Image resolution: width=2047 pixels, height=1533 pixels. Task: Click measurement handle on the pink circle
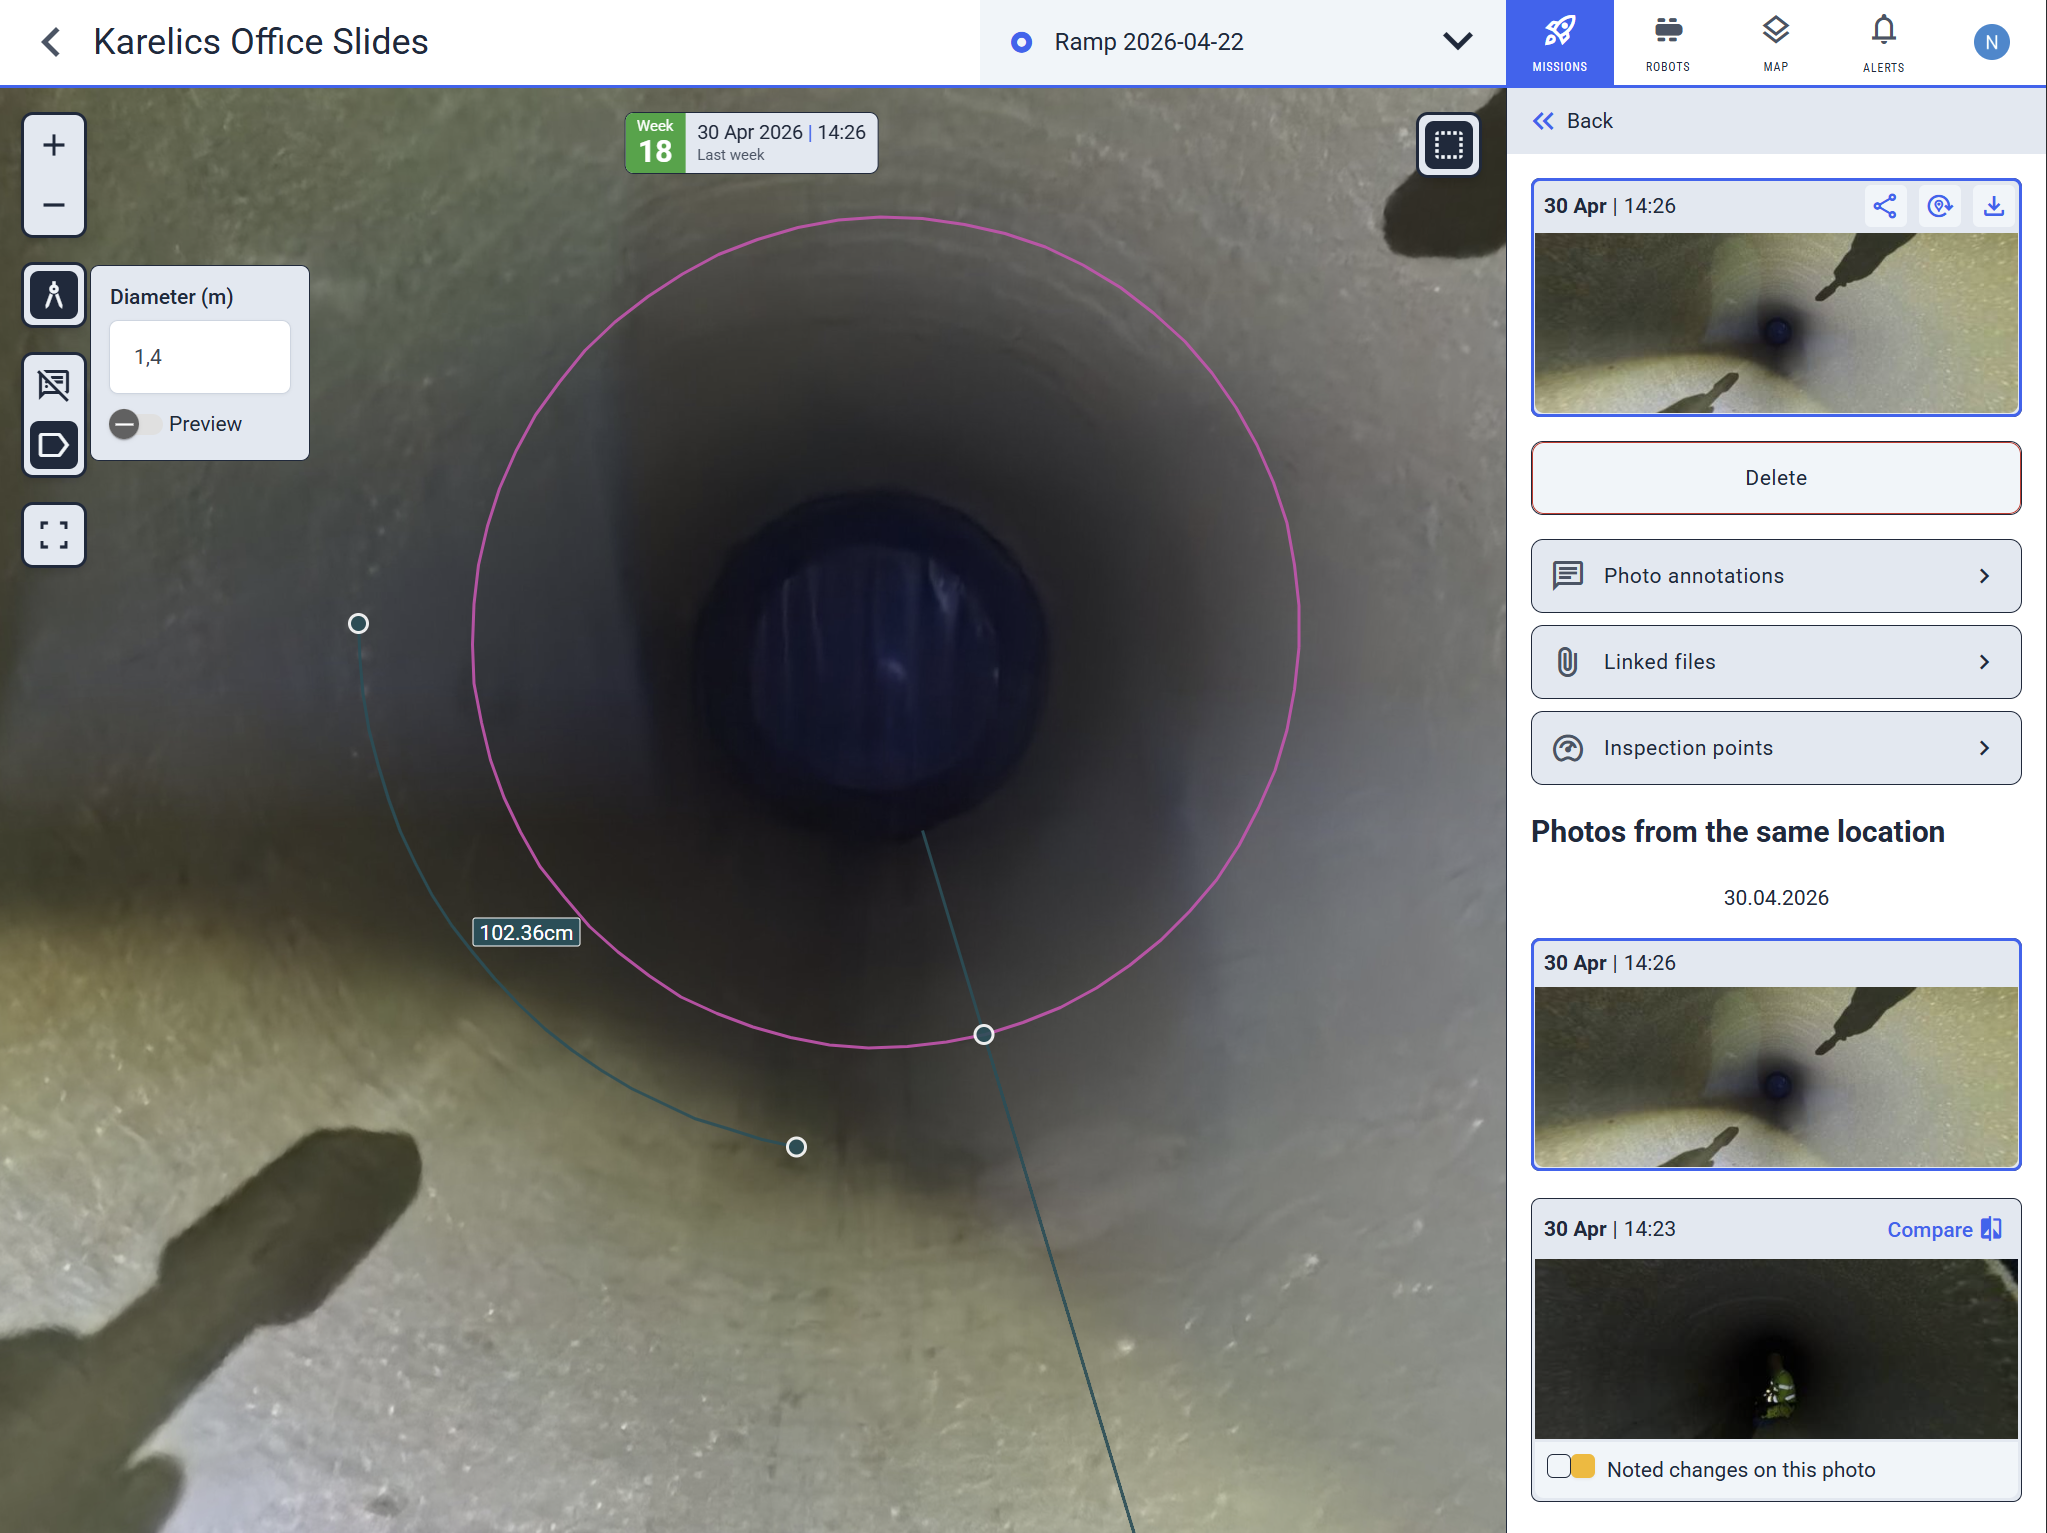point(984,1034)
